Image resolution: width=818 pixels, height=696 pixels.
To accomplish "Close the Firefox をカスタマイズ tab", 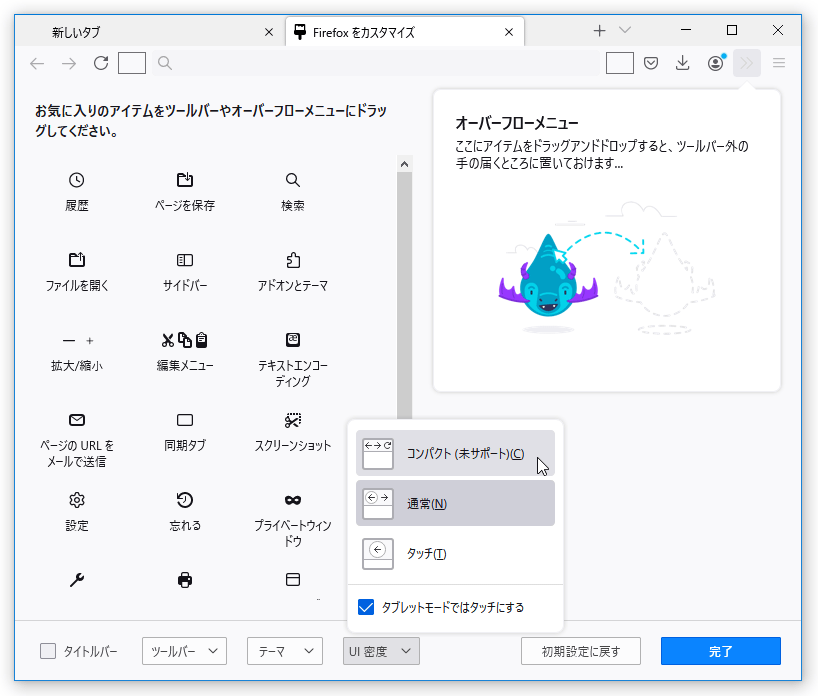I will pyautogui.click(x=509, y=32).
